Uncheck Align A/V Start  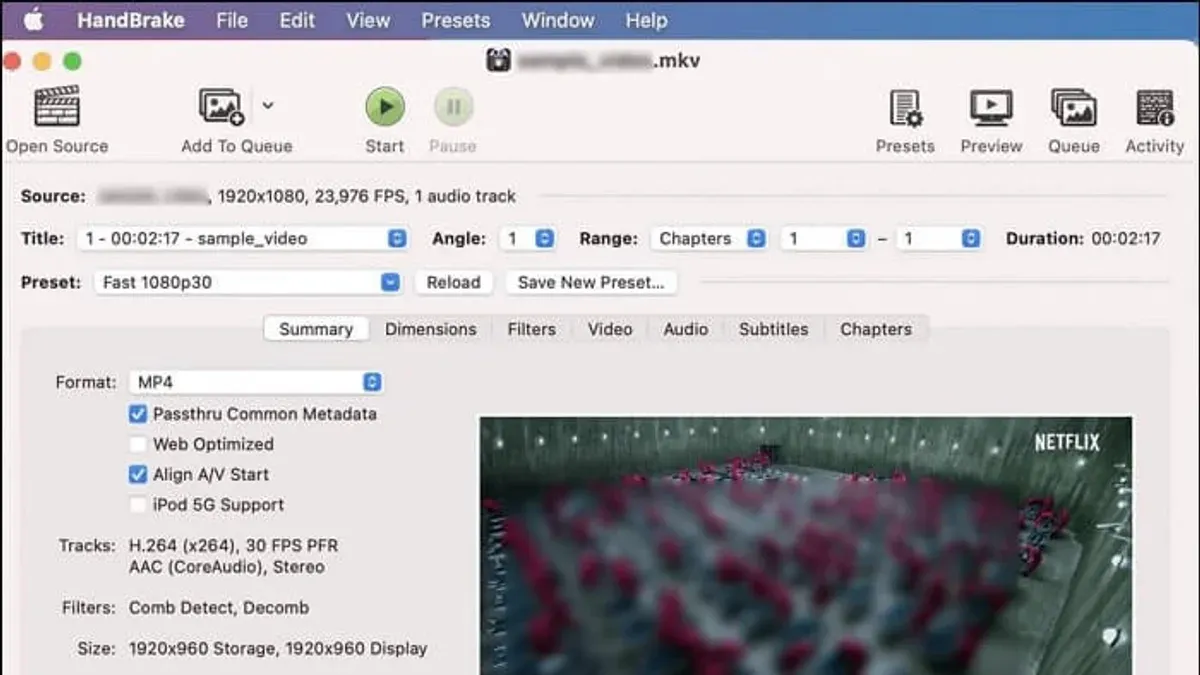pos(138,474)
